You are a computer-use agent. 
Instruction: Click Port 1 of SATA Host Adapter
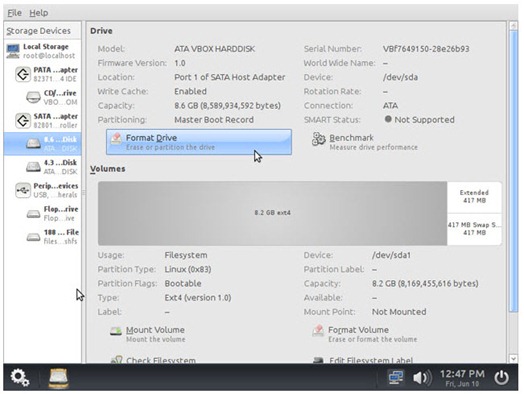230,77
